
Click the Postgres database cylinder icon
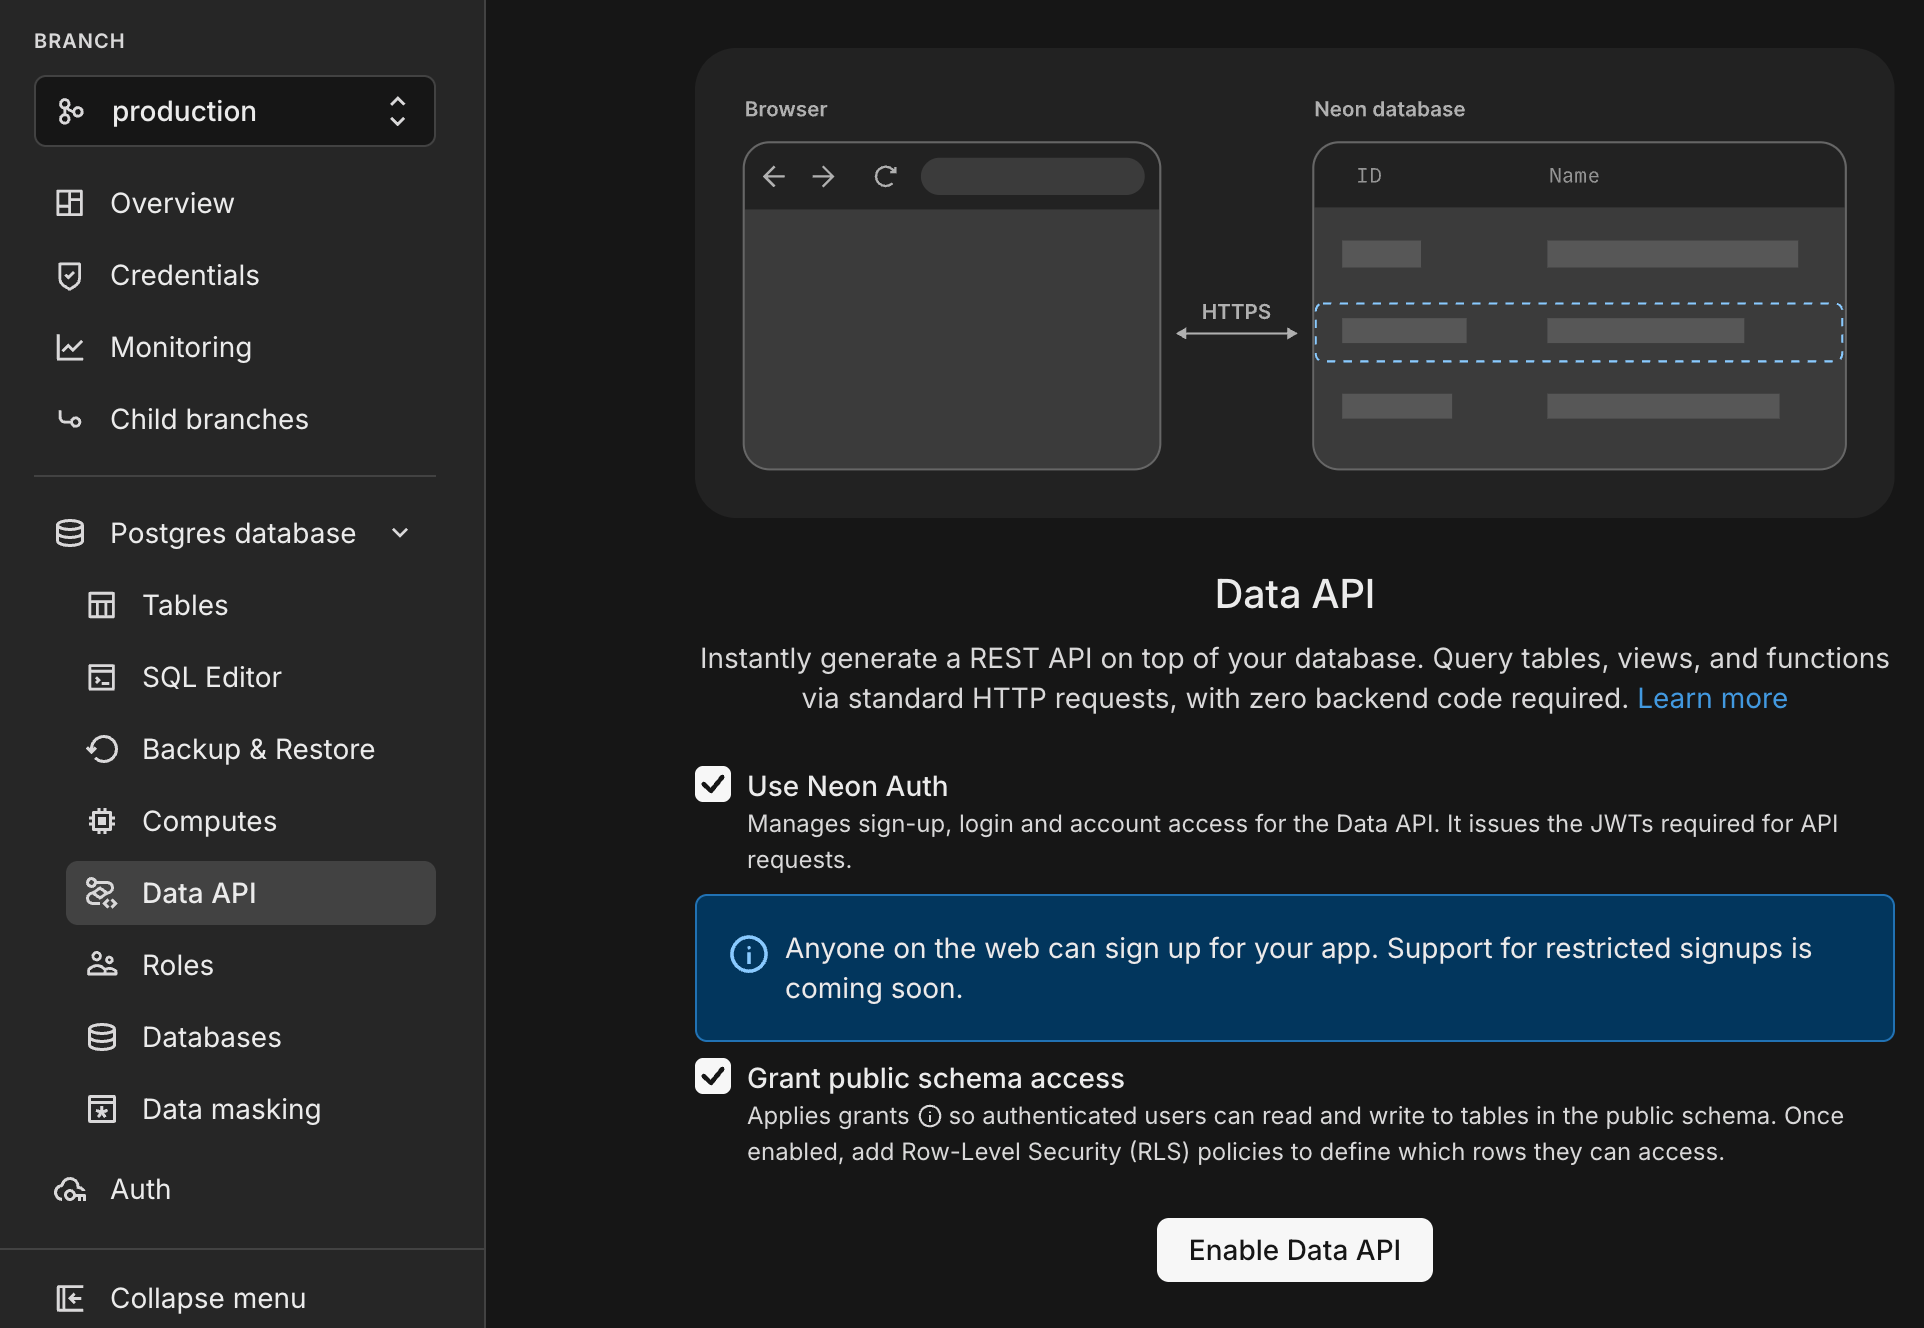click(x=70, y=533)
